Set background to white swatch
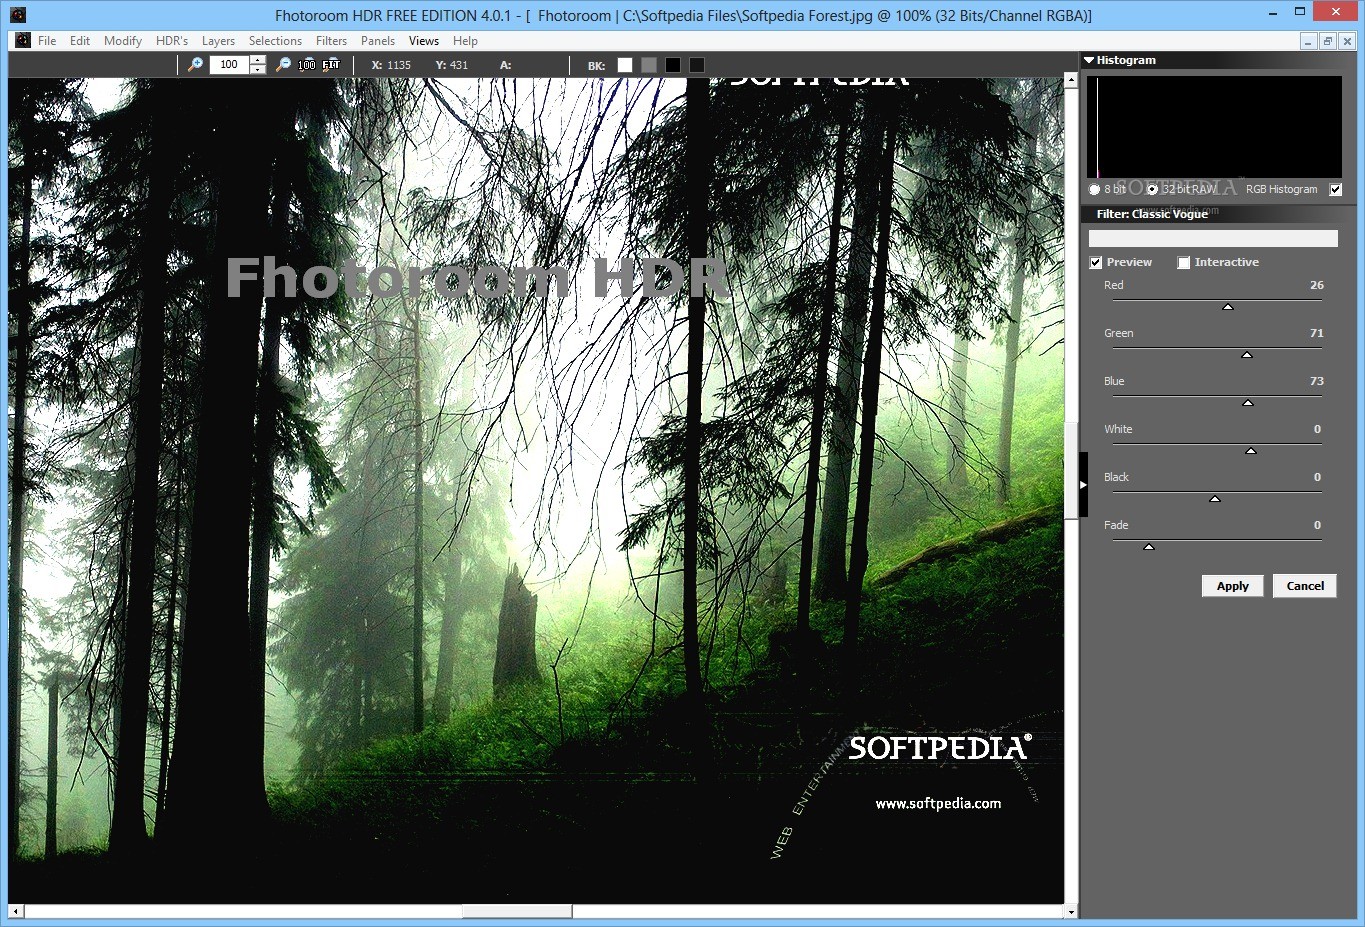 pyautogui.click(x=625, y=65)
